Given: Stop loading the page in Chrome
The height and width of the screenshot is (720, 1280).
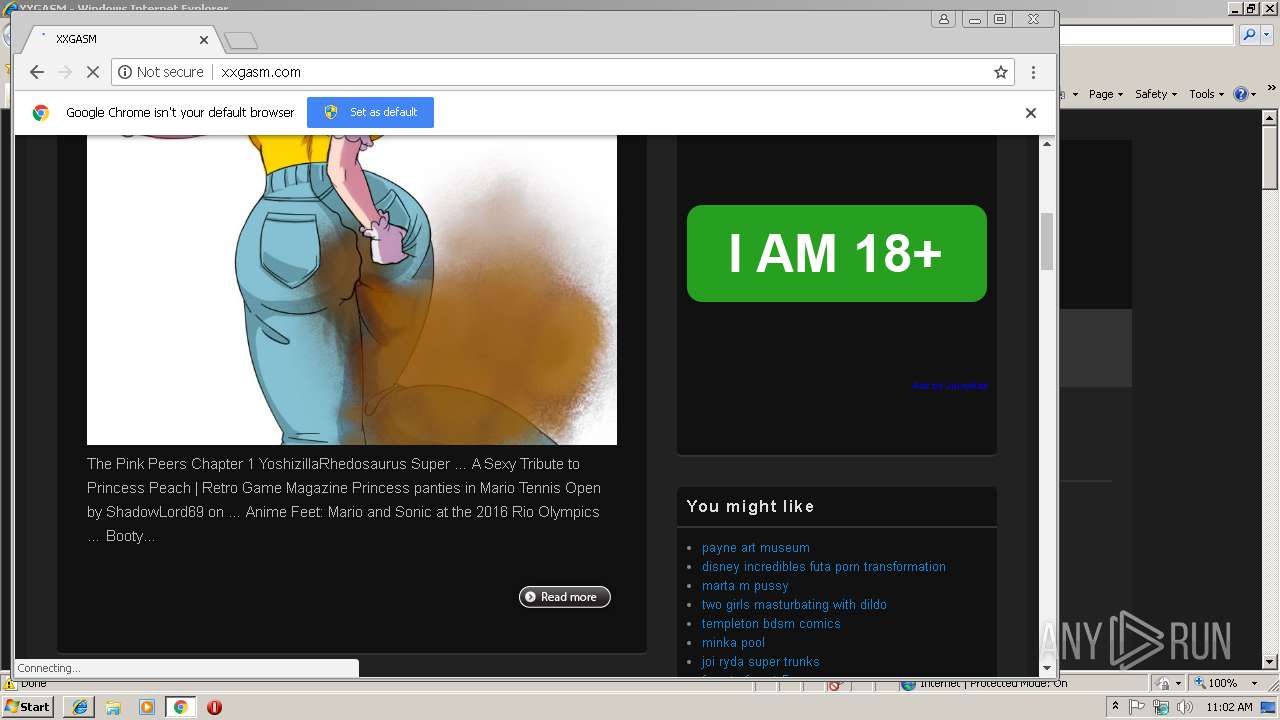Looking at the screenshot, I should [93, 72].
